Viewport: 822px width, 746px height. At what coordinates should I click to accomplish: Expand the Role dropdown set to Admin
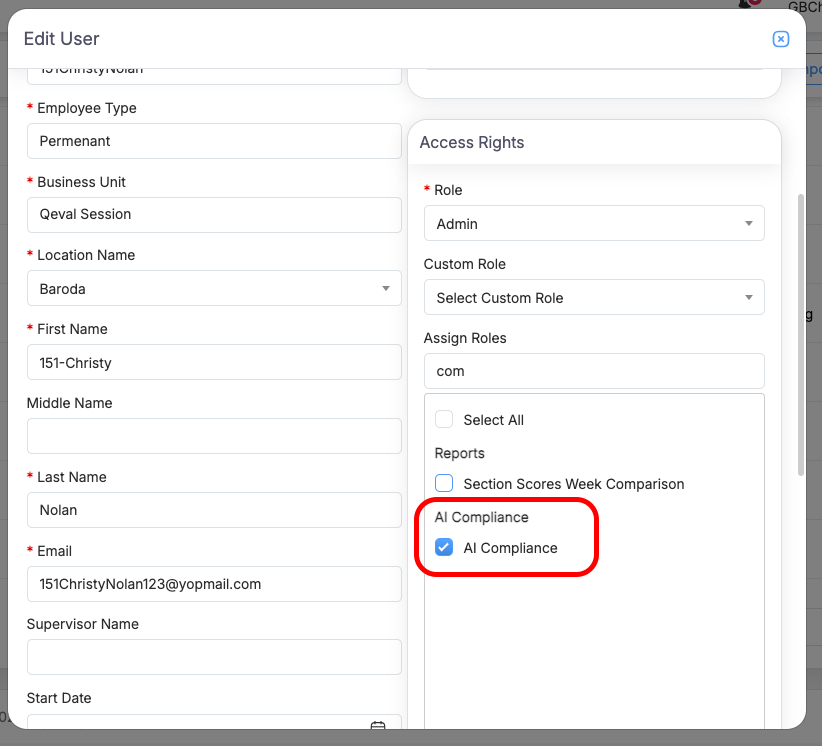[594, 224]
